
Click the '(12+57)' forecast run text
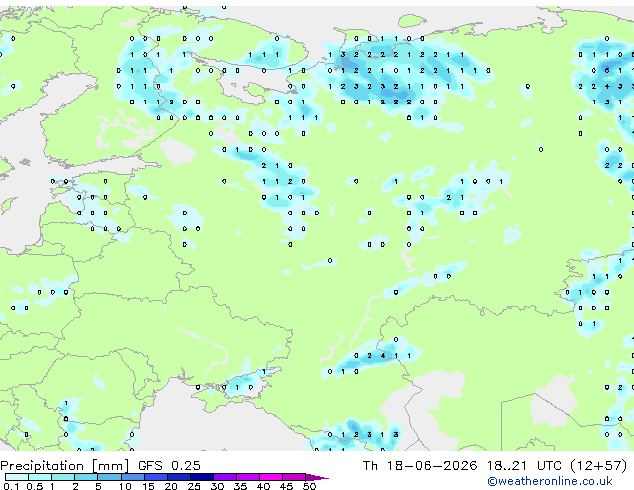coord(598,466)
